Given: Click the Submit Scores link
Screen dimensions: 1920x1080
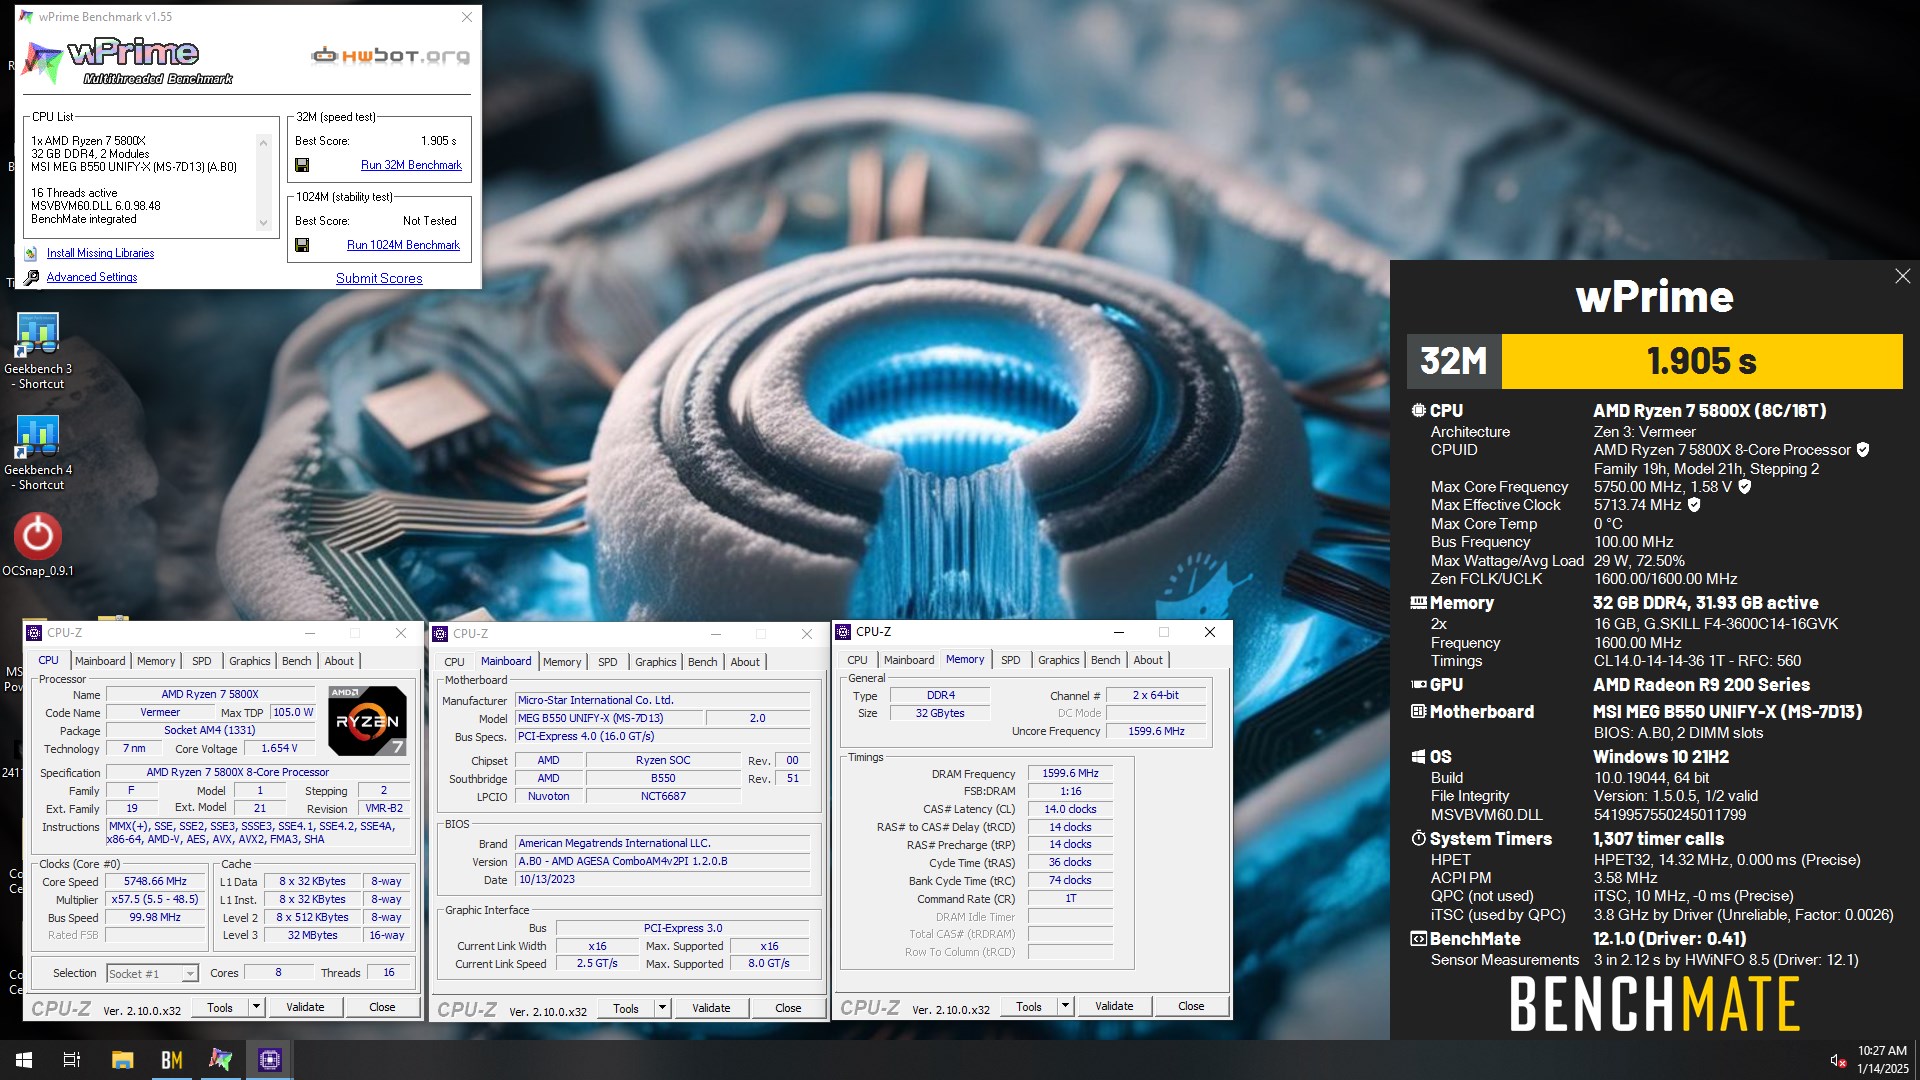Looking at the screenshot, I should pos(379,279).
